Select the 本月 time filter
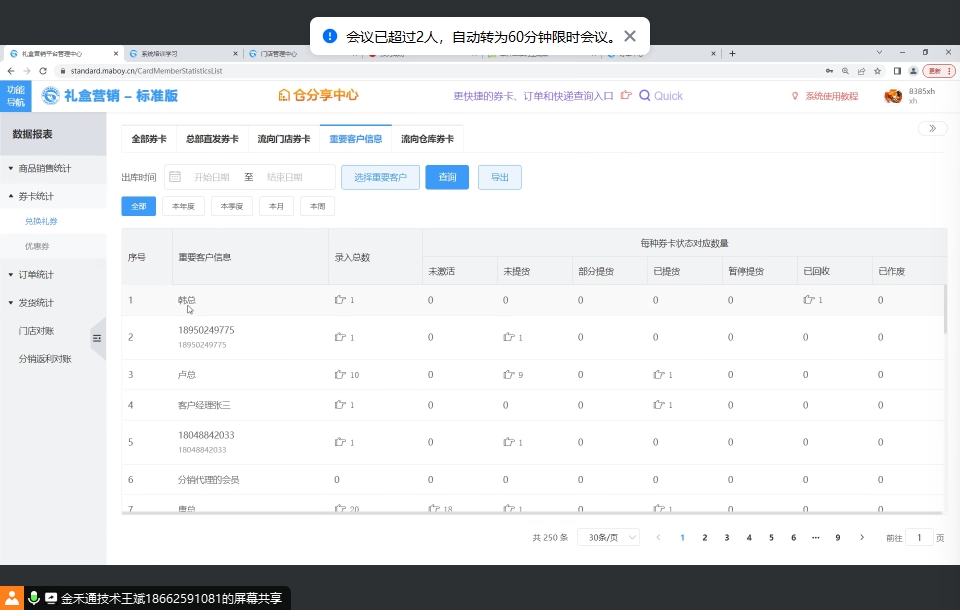960x610 pixels. tap(276, 206)
